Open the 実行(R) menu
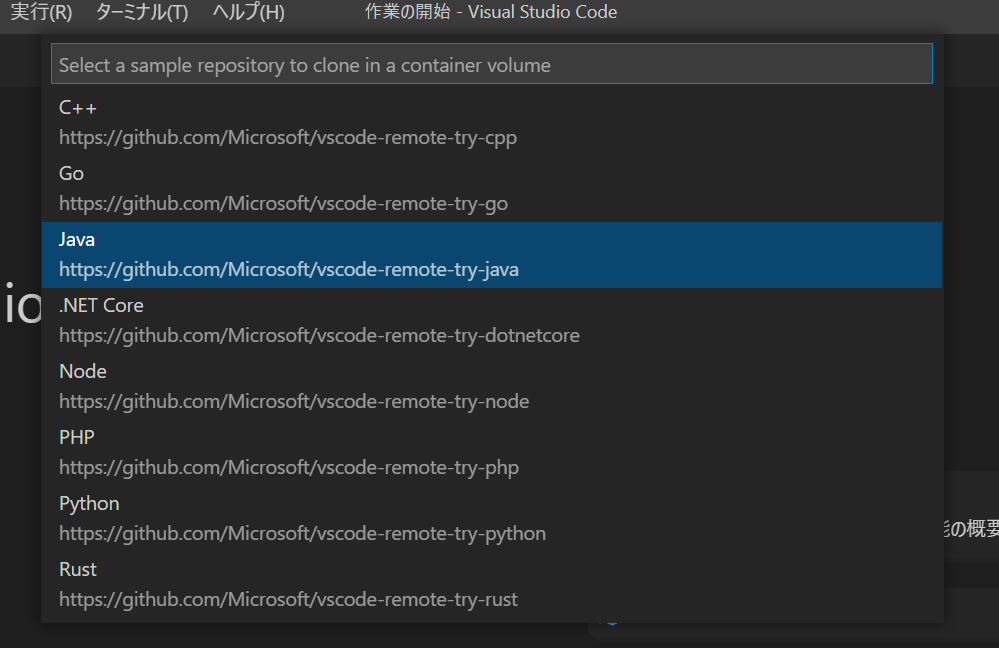The height and width of the screenshot is (648, 999). point(41,12)
